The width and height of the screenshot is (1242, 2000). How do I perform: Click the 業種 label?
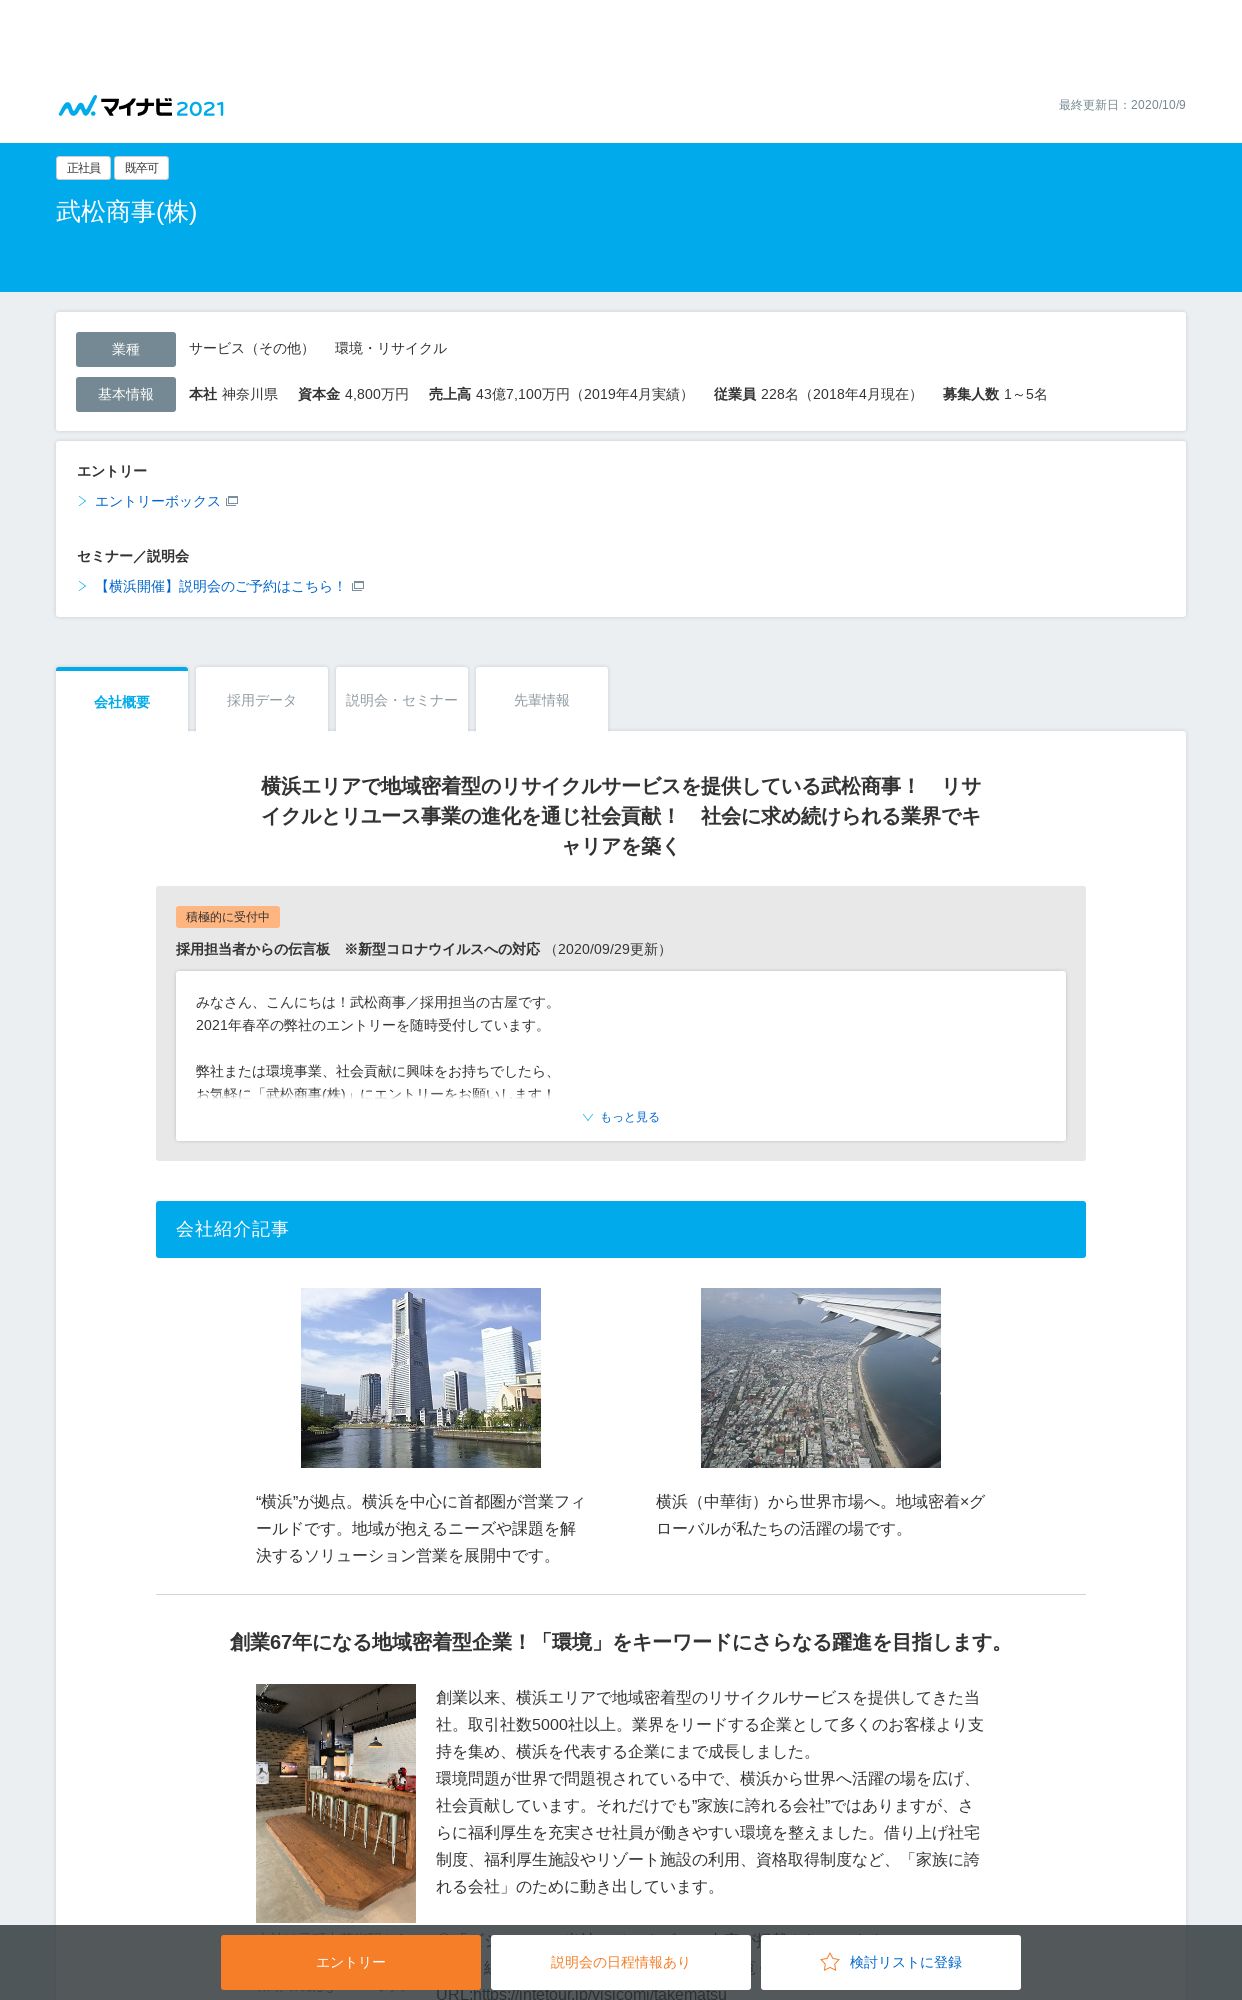coord(126,349)
